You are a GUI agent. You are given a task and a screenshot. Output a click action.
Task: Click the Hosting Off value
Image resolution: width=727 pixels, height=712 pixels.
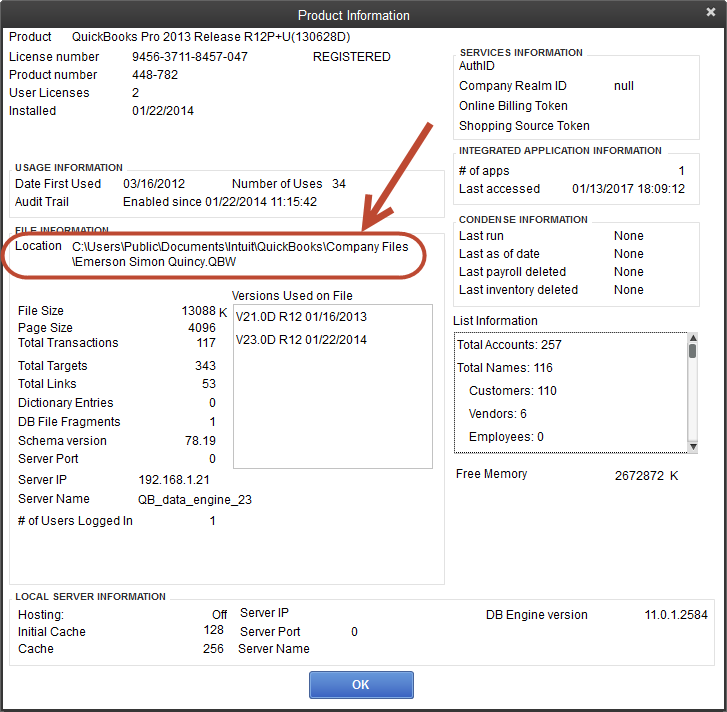tap(219, 615)
